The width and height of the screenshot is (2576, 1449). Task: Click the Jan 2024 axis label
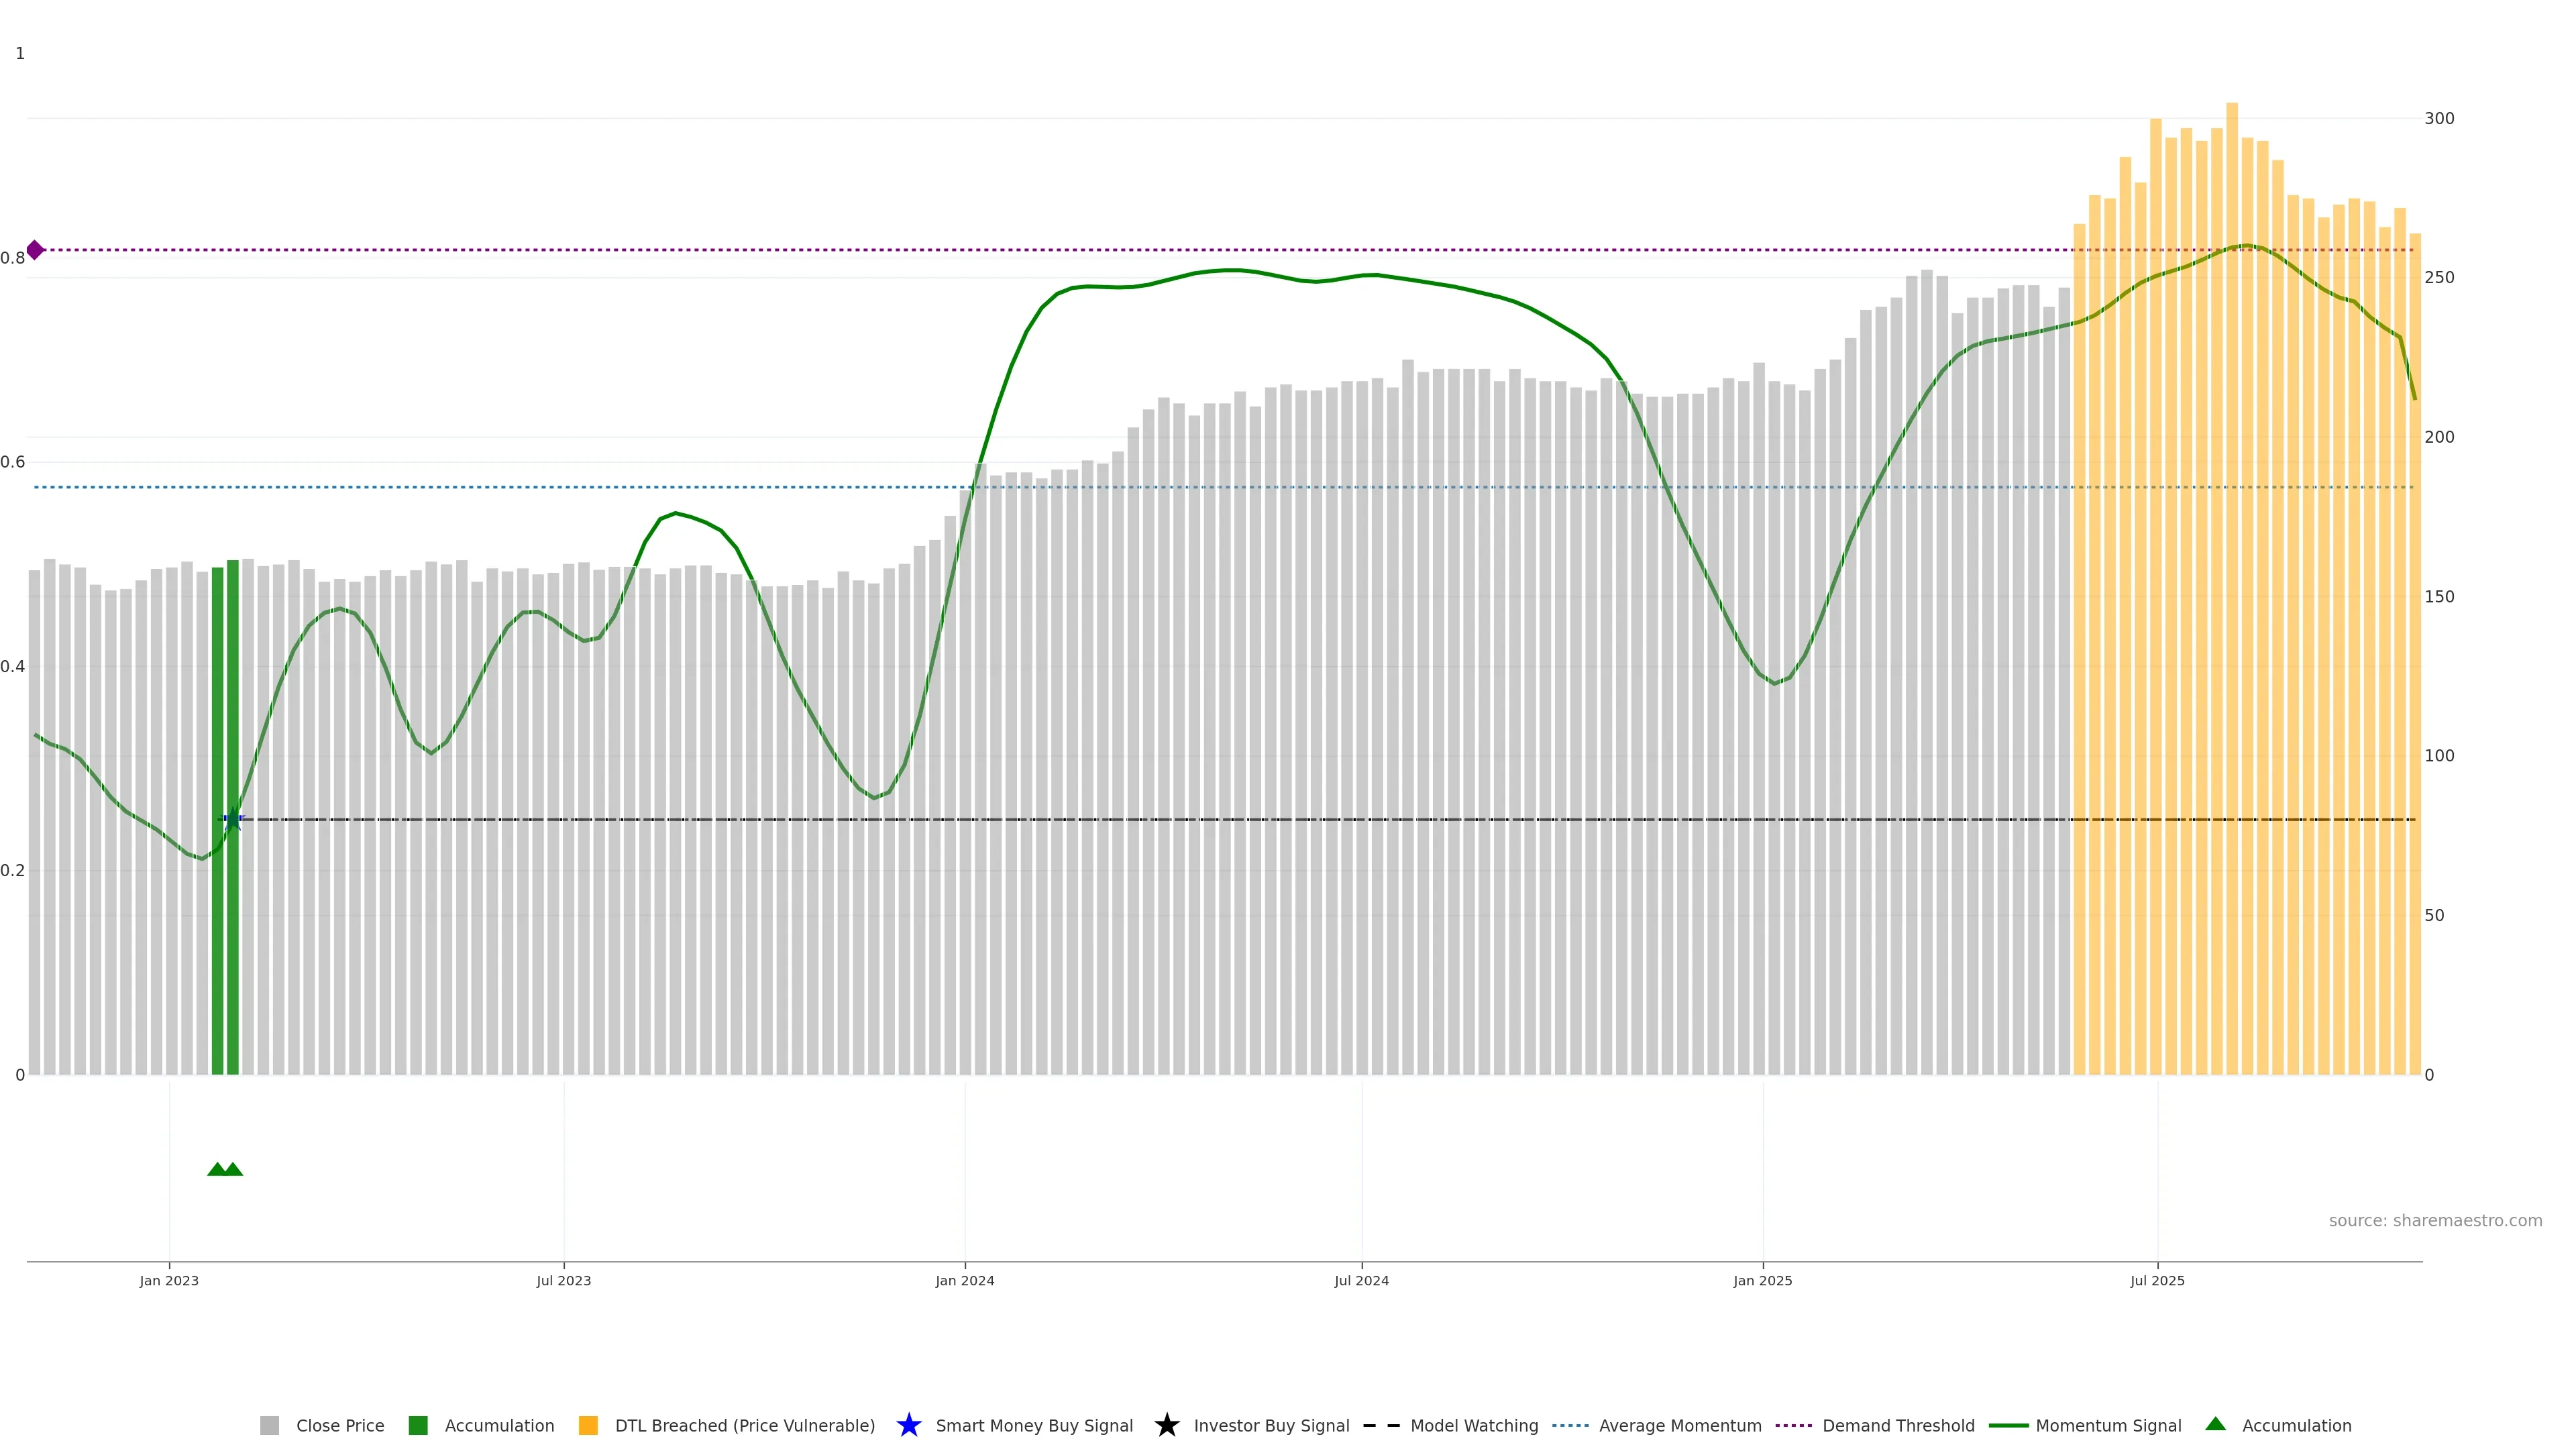[x=964, y=1280]
